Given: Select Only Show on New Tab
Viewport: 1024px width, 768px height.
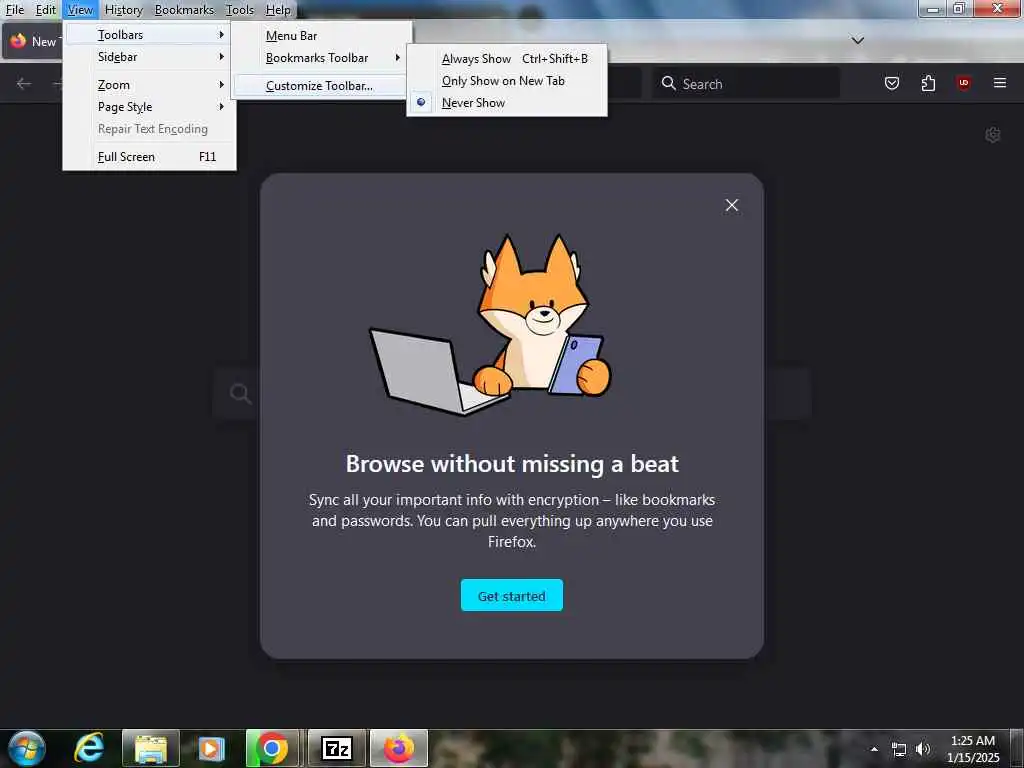Looking at the screenshot, I should coord(507,81).
